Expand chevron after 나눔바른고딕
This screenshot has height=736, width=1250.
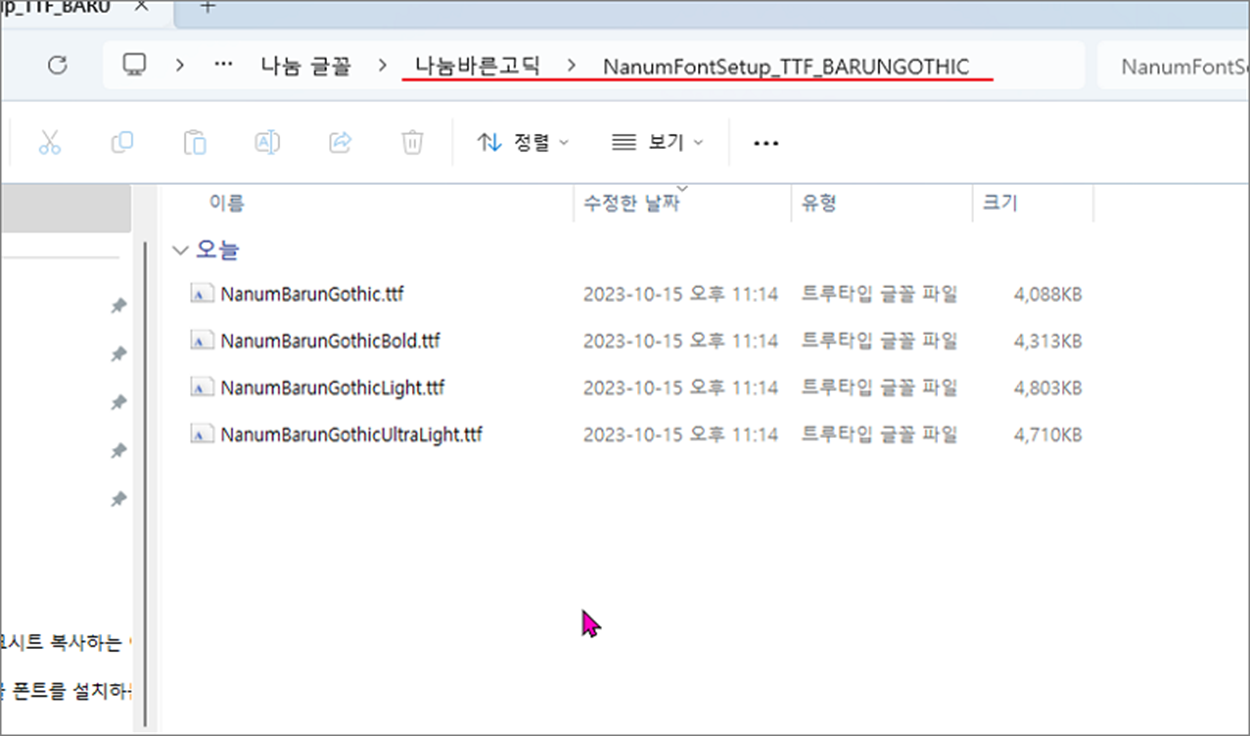coord(571,66)
